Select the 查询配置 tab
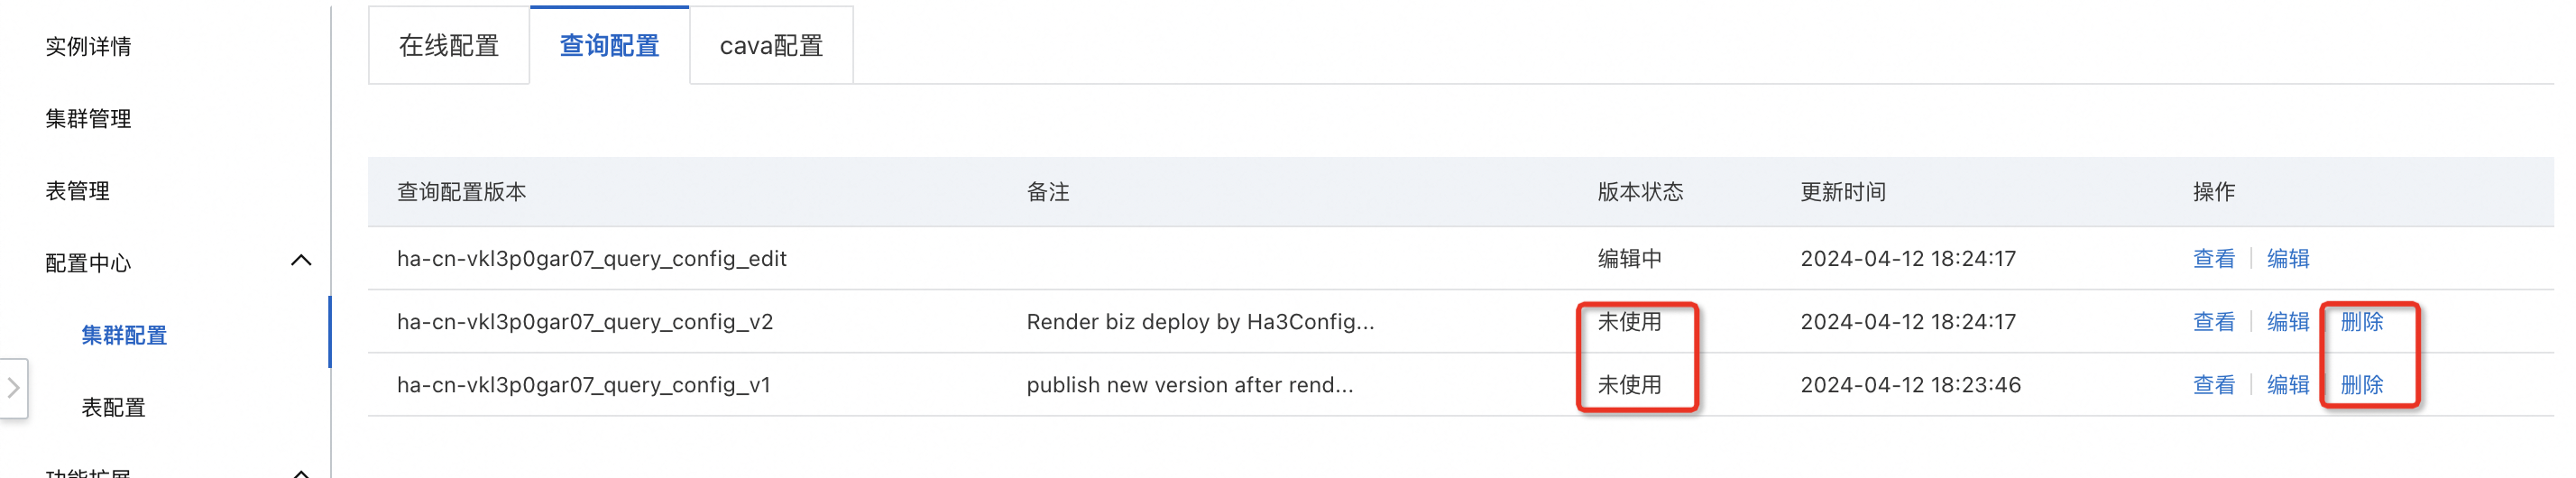Viewport: 2576px width, 478px height. click(x=609, y=46)
